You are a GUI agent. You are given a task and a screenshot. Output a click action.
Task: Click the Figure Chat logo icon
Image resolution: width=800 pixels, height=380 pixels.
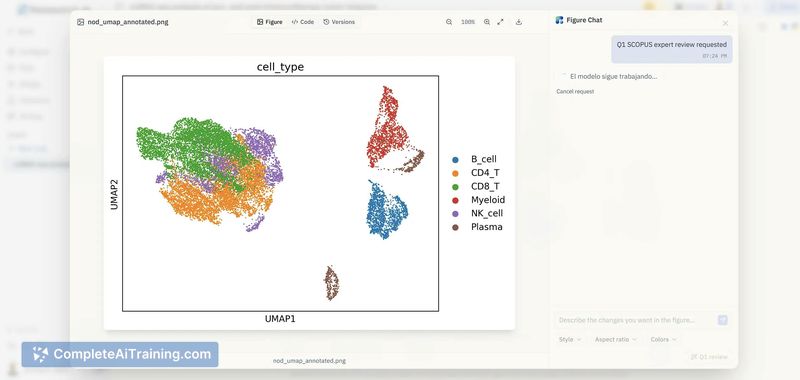(559, 20)
